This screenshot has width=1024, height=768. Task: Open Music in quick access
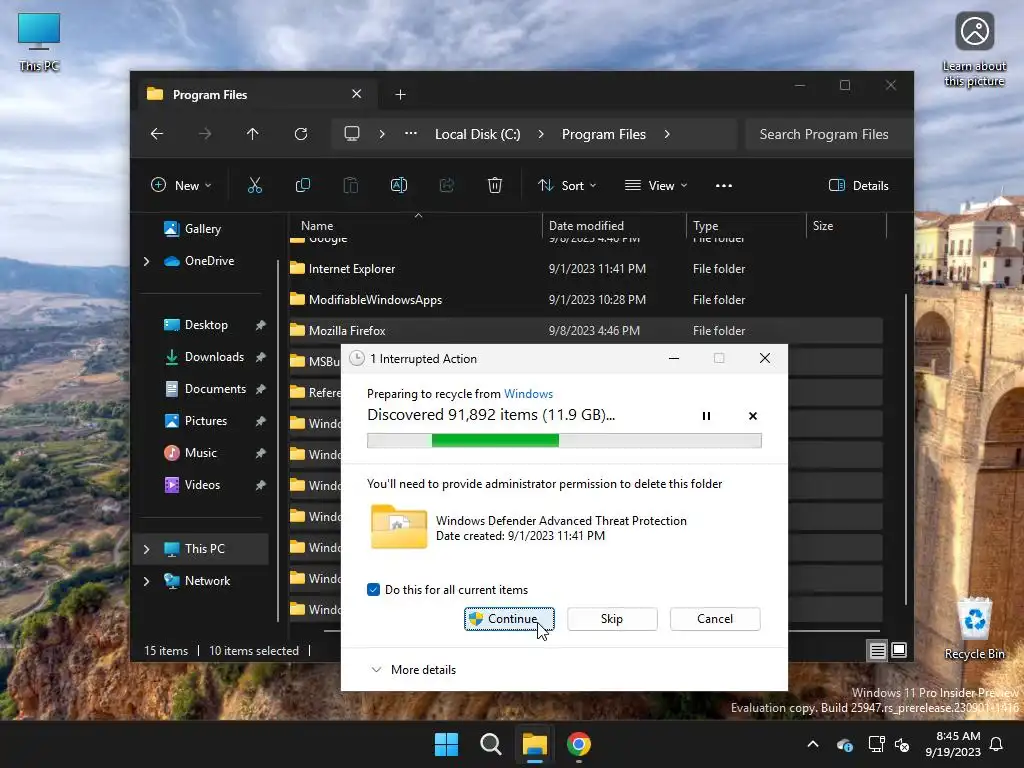(190, 453)
